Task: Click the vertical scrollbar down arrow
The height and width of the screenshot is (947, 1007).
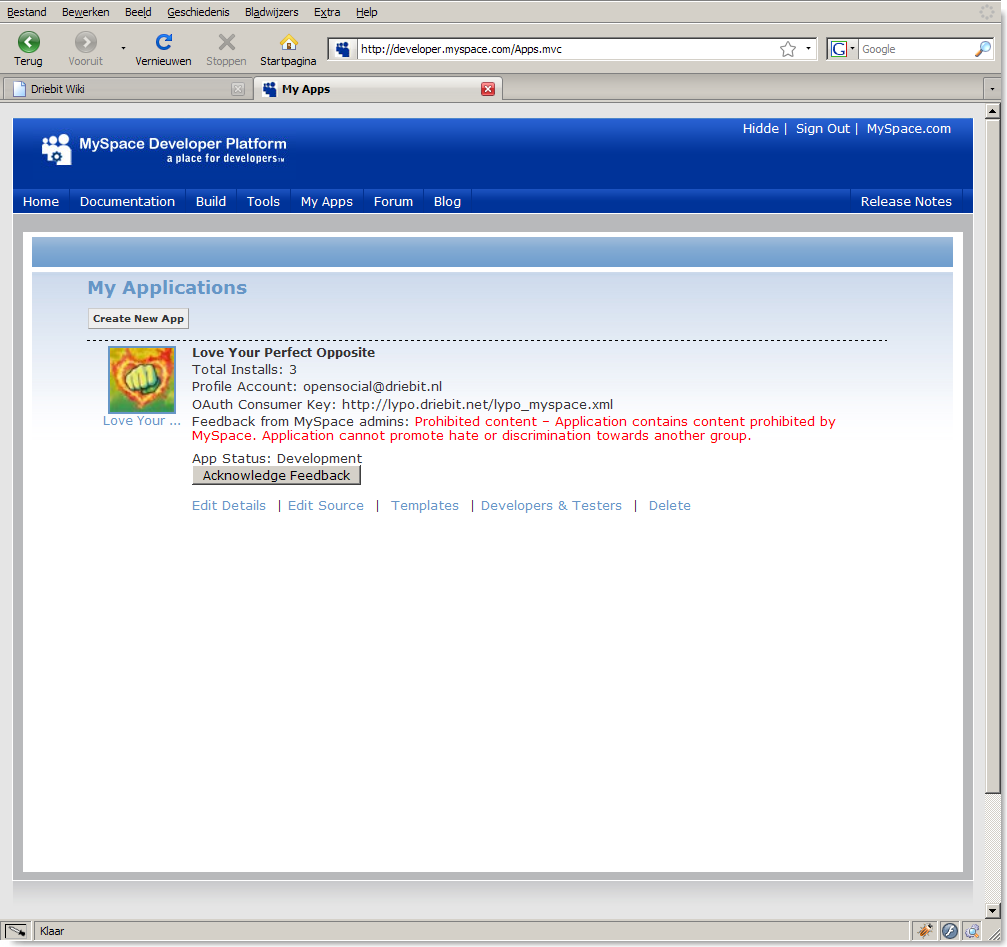Action: (x=992, y=910)
